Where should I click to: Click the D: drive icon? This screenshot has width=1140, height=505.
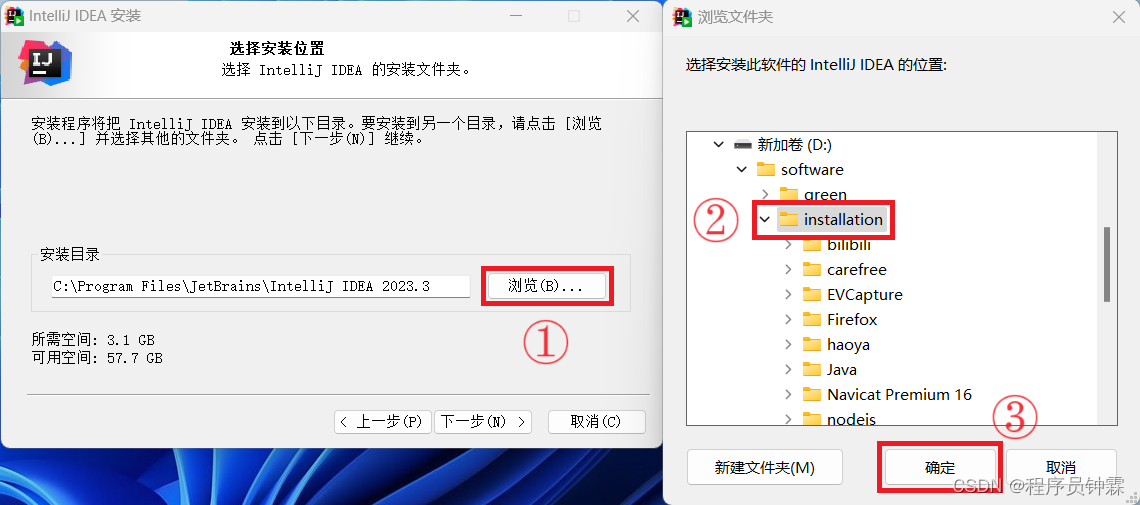[742, 145]
